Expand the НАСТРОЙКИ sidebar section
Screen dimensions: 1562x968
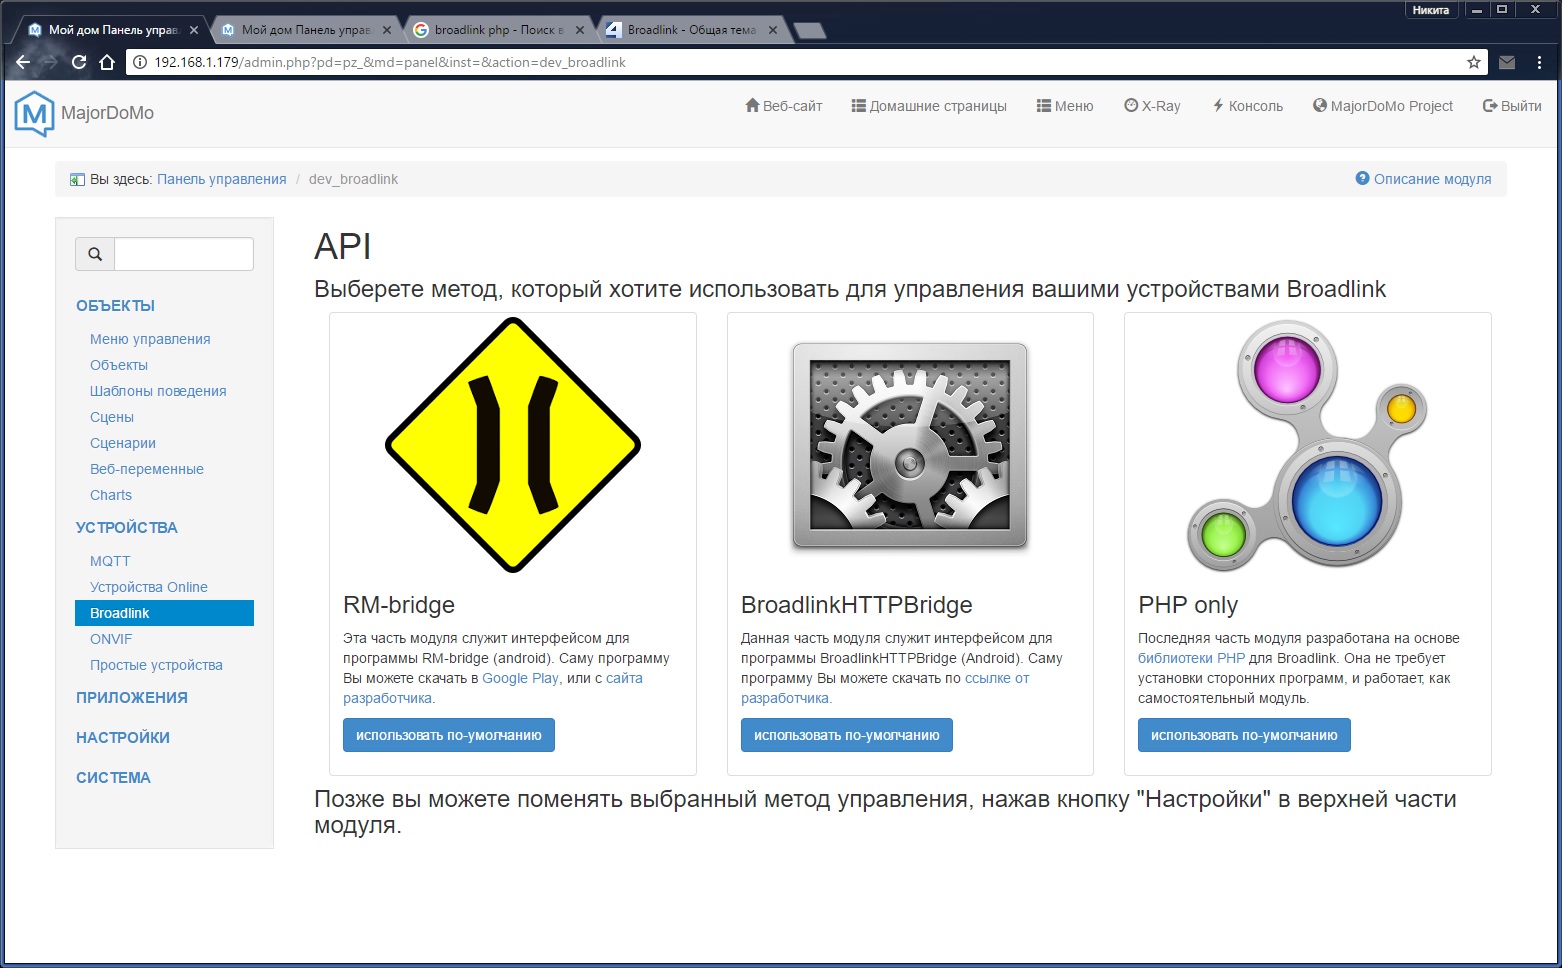[123, 738]
